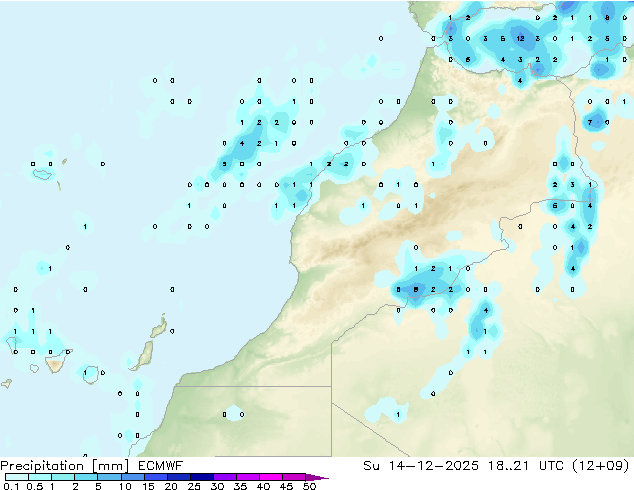
Task: Click the ECMWF model label
Action: pos(161,466)
